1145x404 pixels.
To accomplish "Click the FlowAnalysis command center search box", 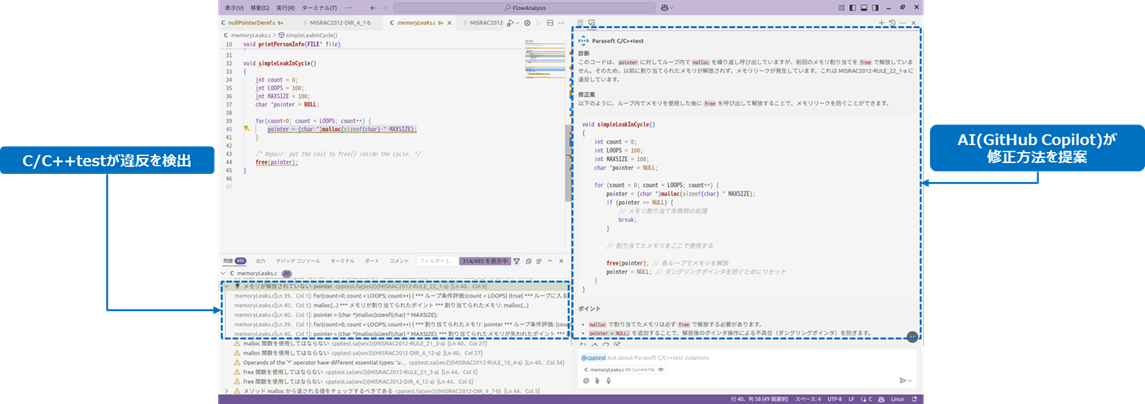I will click(x=524, y=7).
